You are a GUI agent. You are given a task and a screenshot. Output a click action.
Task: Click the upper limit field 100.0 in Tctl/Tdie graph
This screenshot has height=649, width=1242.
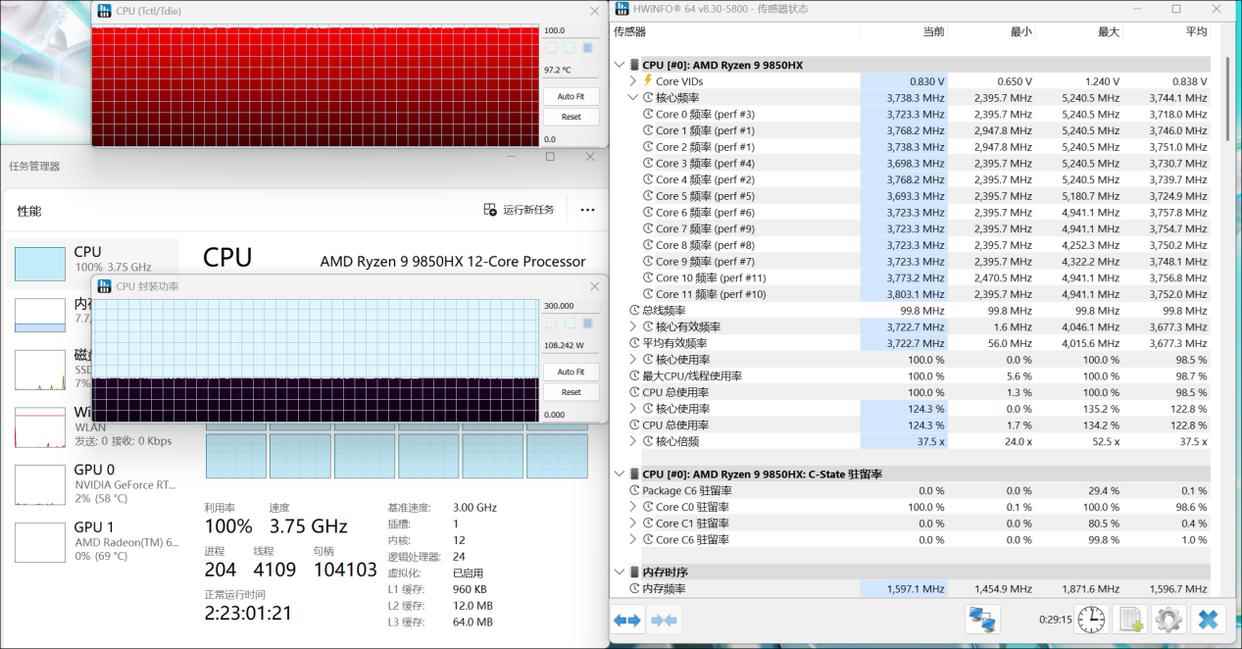click(x=570, y=31)
